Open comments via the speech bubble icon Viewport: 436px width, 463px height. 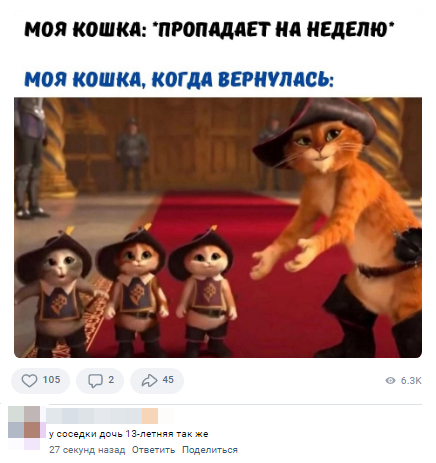click(95, 381)
